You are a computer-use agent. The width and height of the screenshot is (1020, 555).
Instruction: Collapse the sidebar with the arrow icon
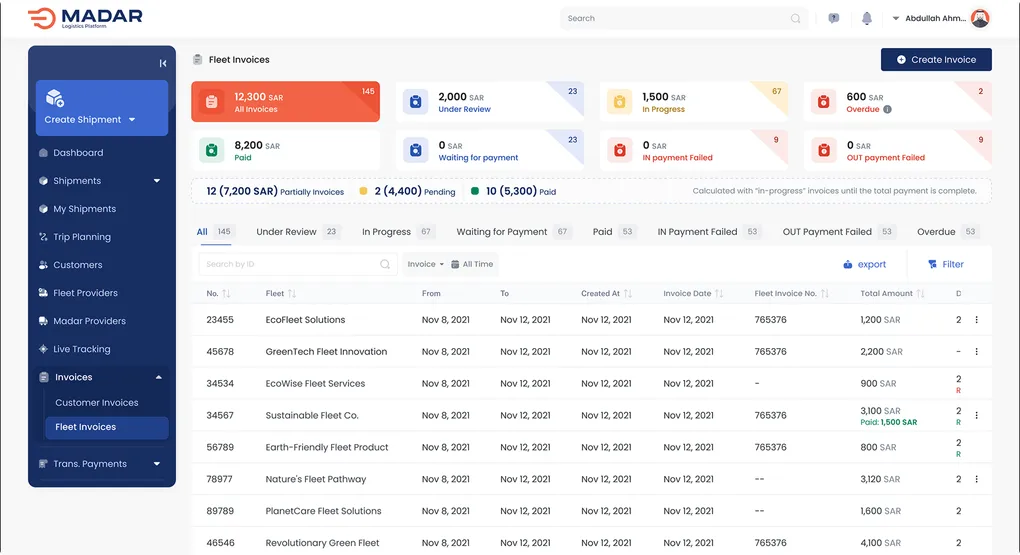click(x=163, y=63)
